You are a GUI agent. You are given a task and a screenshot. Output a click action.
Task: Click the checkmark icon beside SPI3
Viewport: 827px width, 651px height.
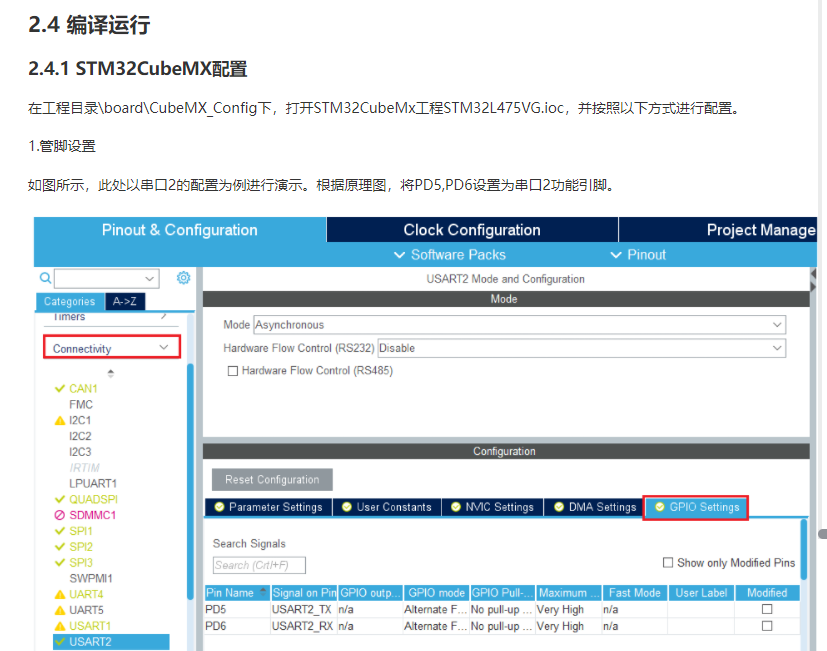pyautogui.click(x=60, y=562)
